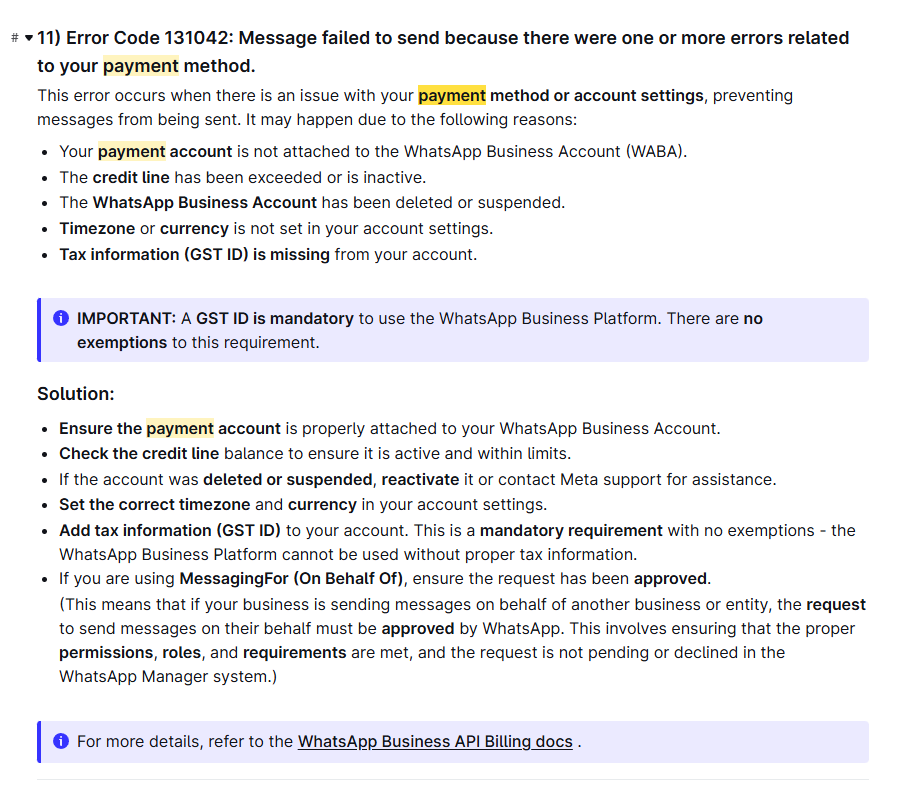902x798 pixels.
Task: Click 'Add tax information (GST ID)' bullet text
Action: coord(170,530)
